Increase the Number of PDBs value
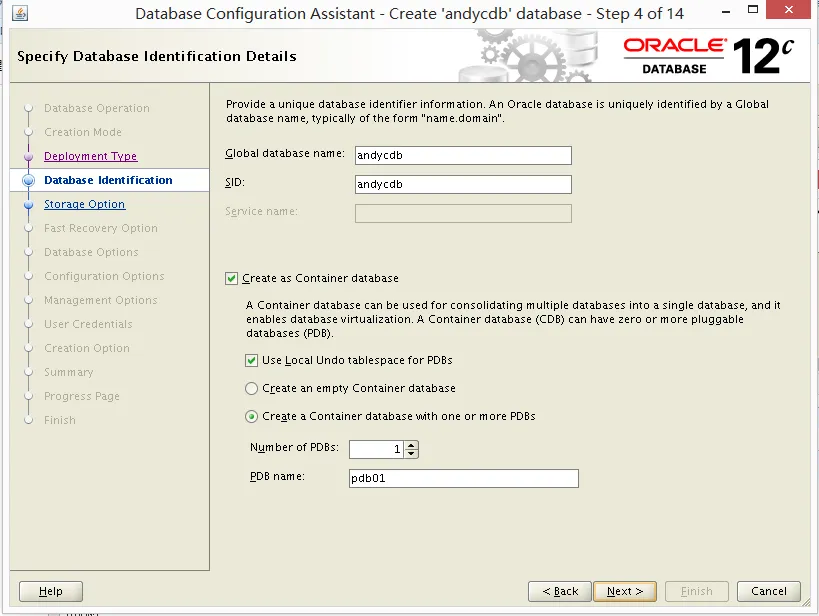Image resolution: width=819 pixels, height=616 pixels. click(412, 445)
